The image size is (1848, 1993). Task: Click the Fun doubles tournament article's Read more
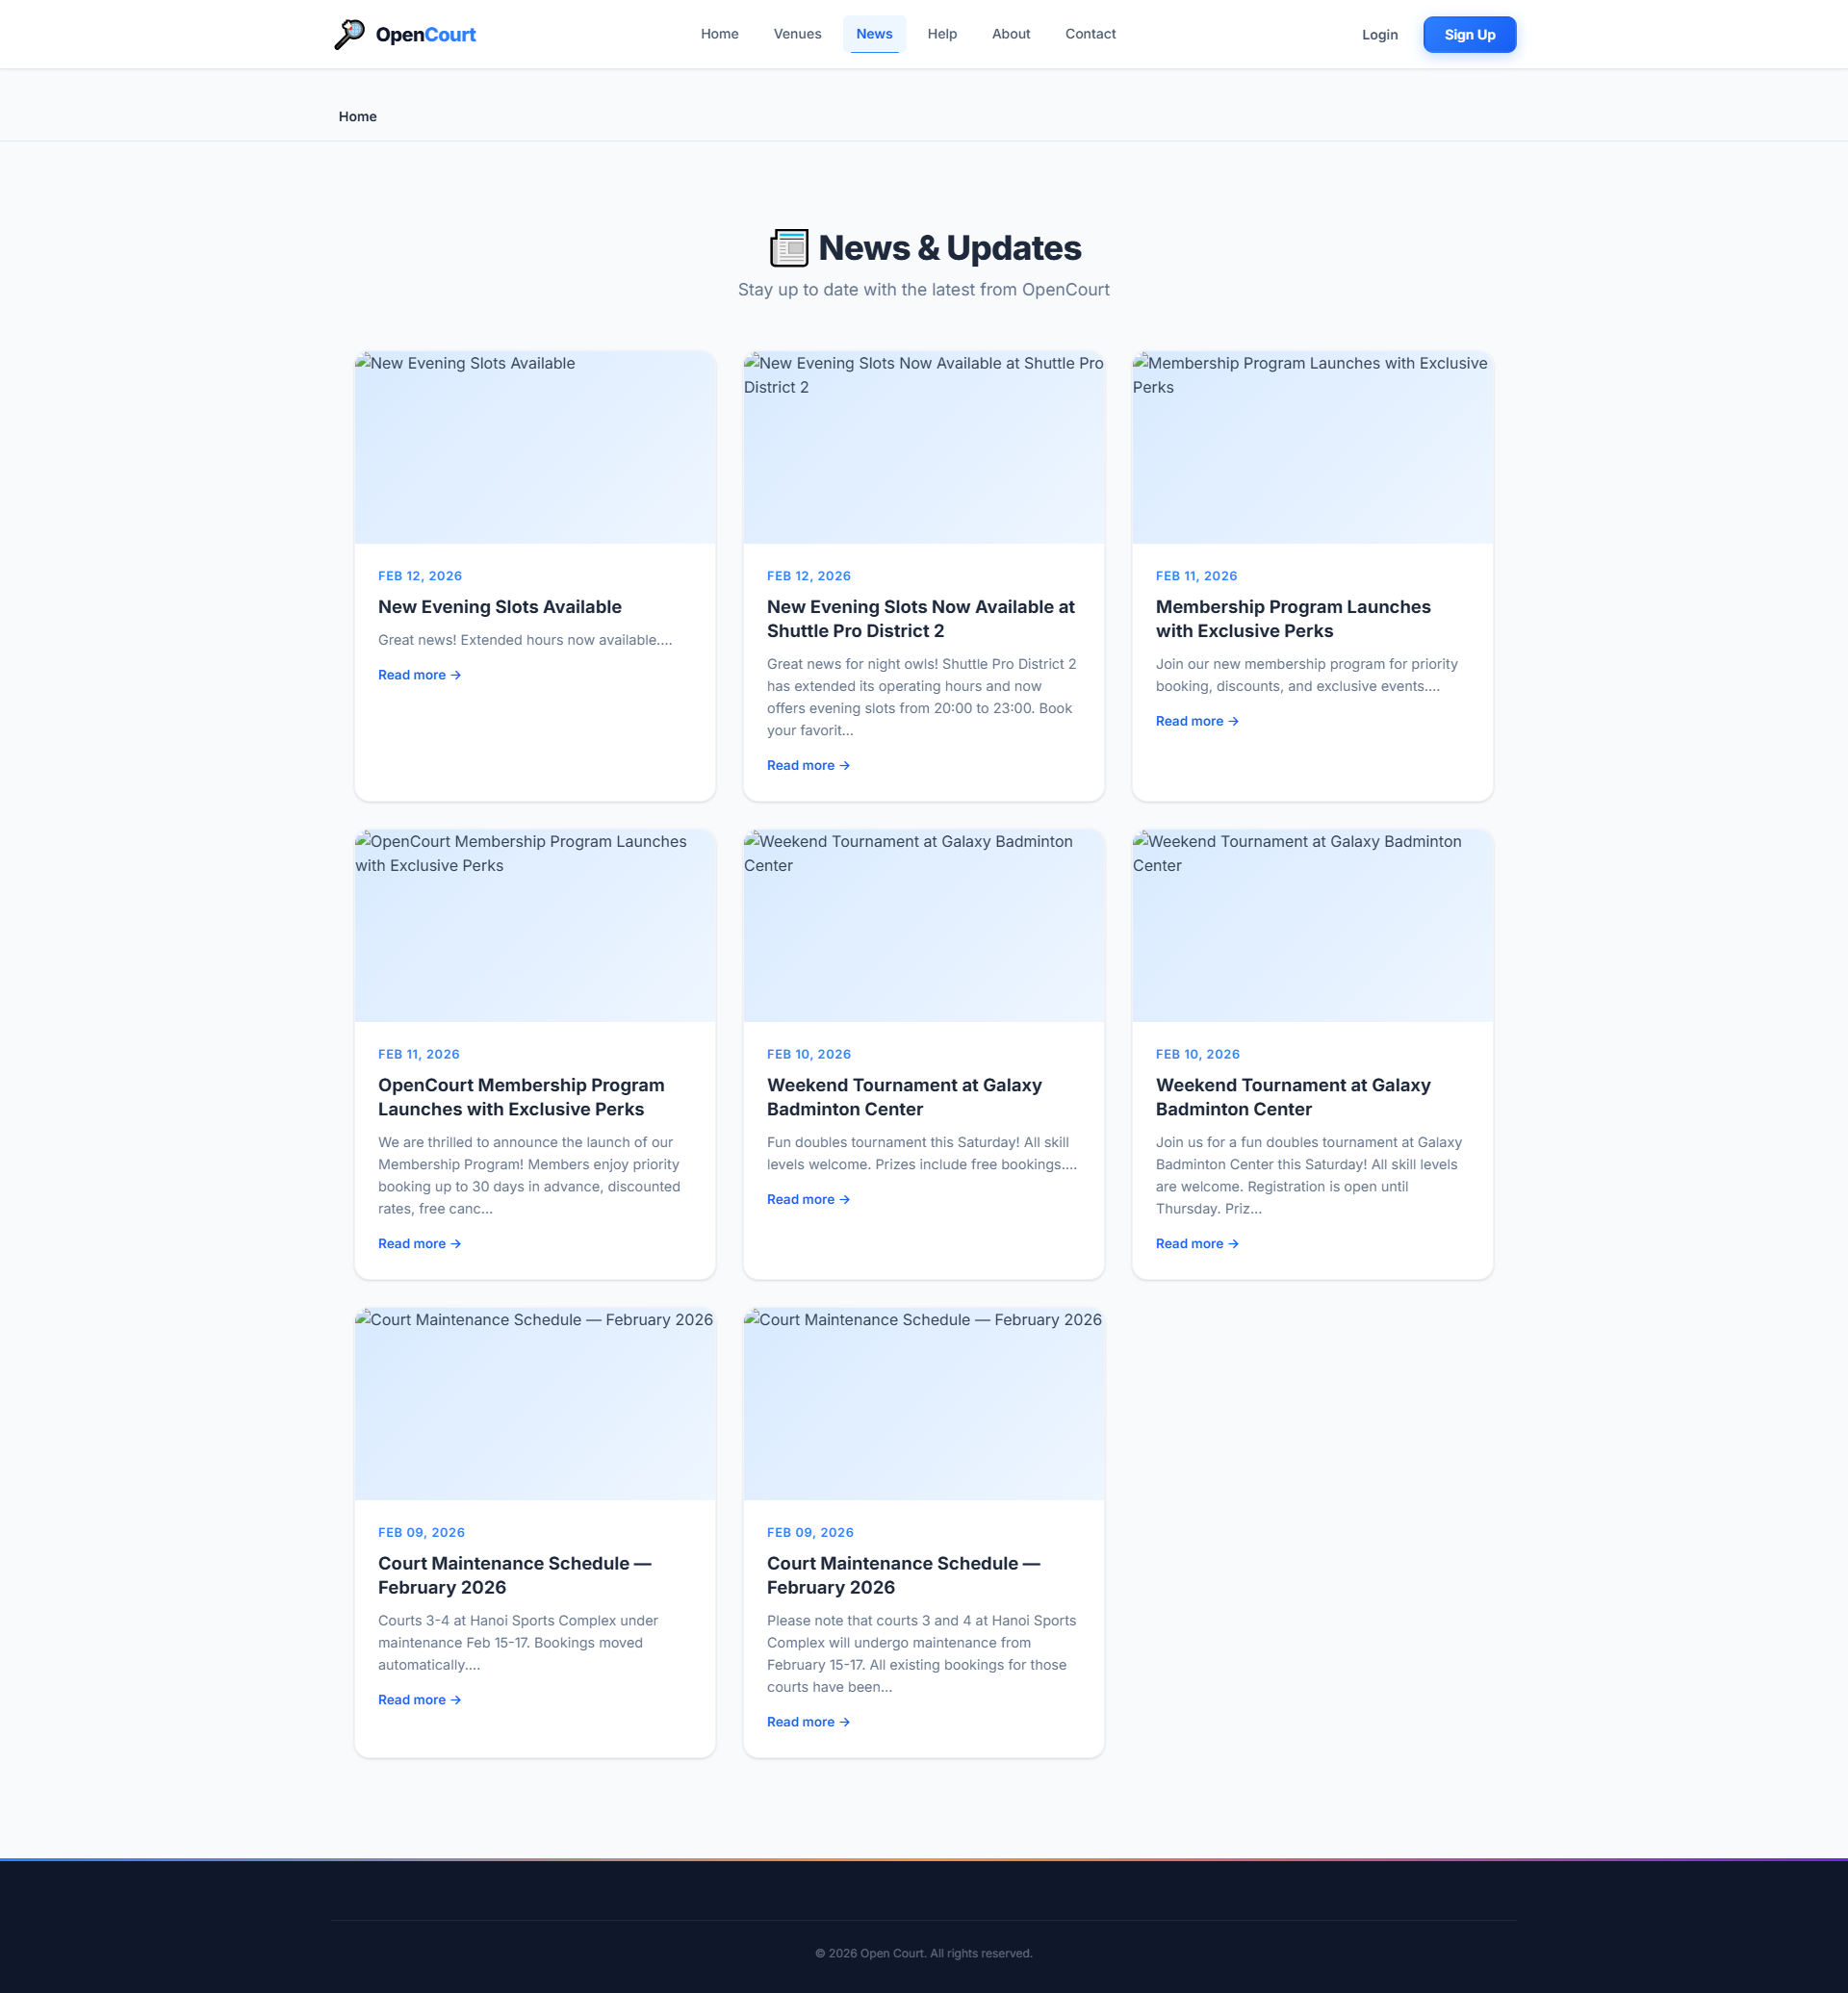coord(807,1199)
